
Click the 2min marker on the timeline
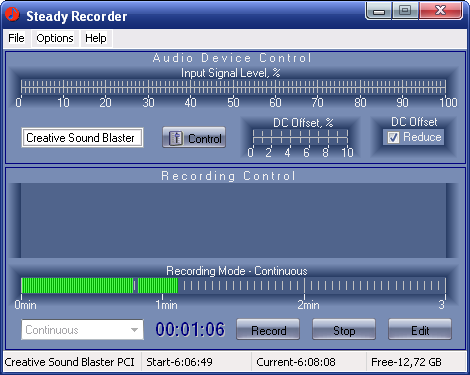(308, 305)
